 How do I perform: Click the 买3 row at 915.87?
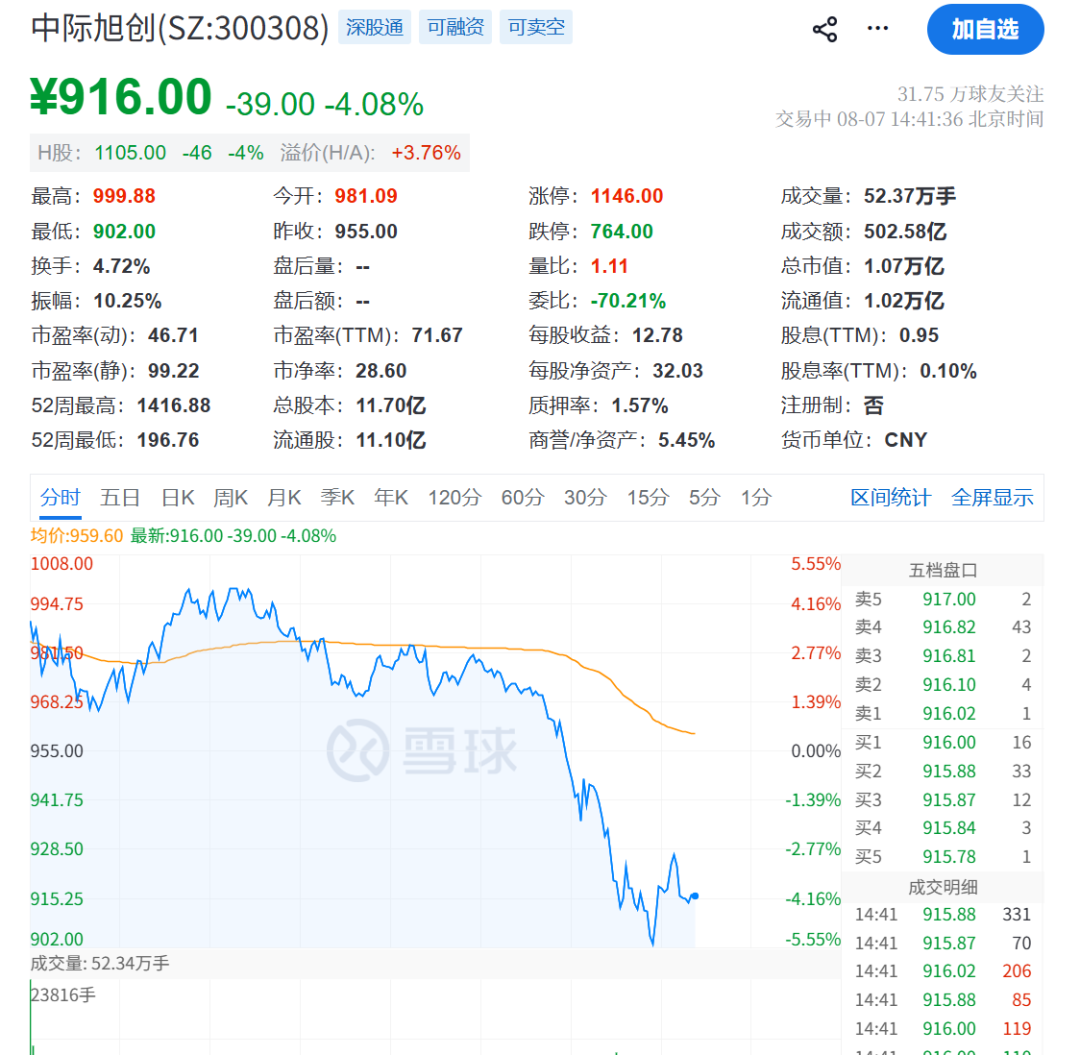pyautogui.click(x=943, y=800)
